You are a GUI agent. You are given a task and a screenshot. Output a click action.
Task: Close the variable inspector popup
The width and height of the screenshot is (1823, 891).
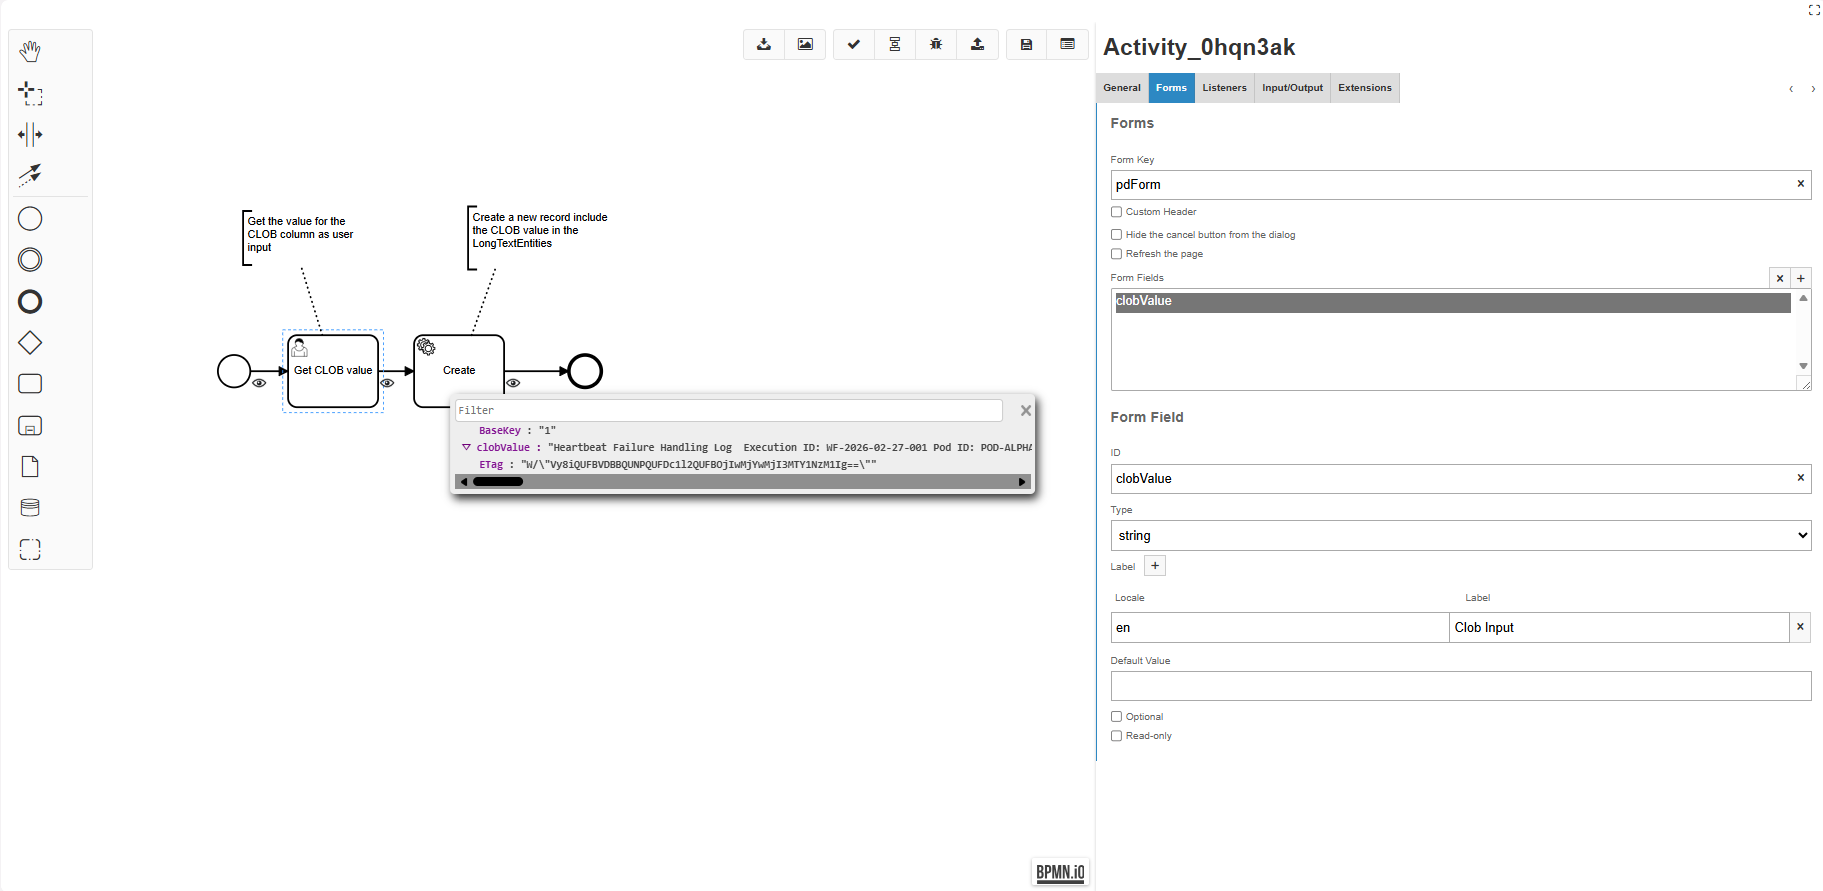click(x=1025, y=411)
